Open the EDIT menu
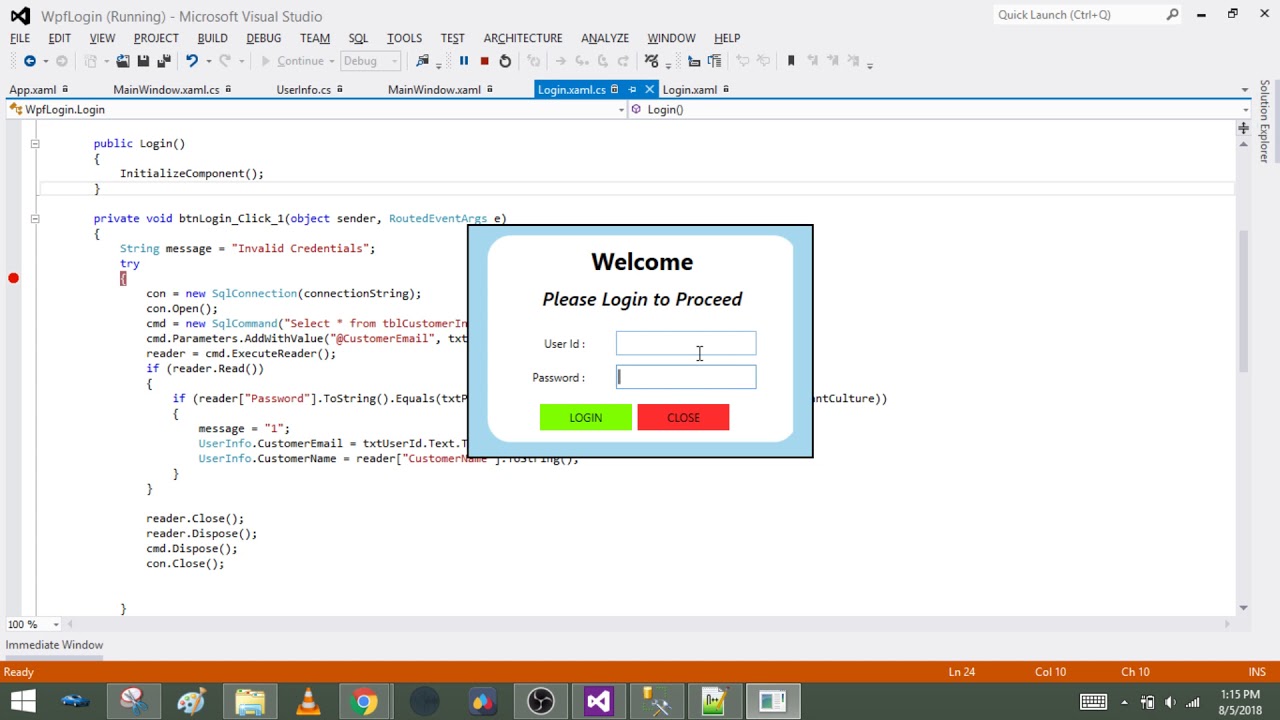The height and width of the screenshot is (720, 1280). click(60, 38)
